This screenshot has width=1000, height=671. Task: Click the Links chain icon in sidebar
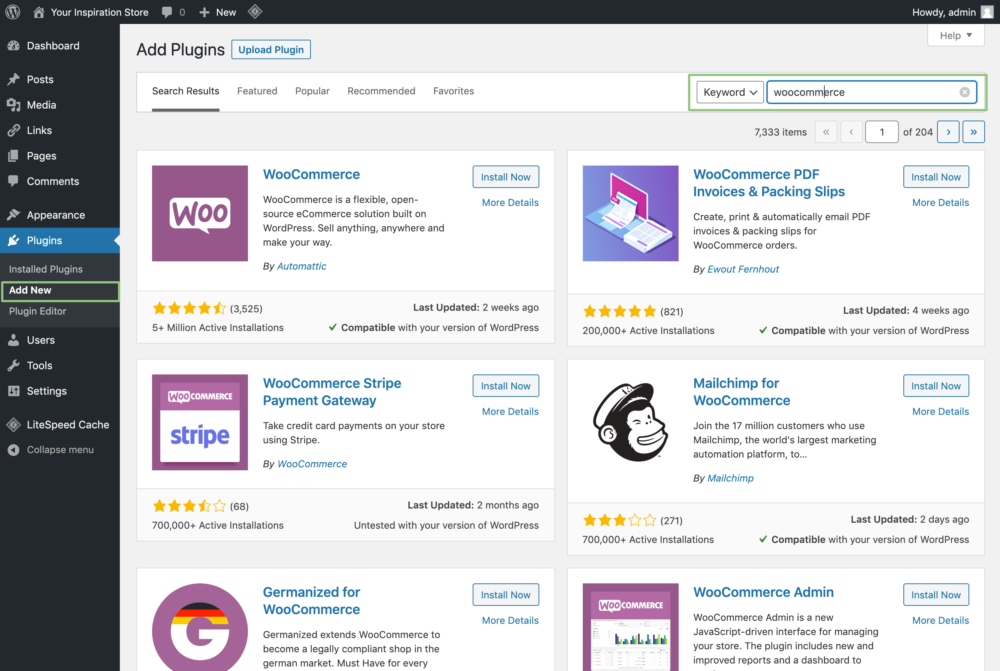[13, 131]
